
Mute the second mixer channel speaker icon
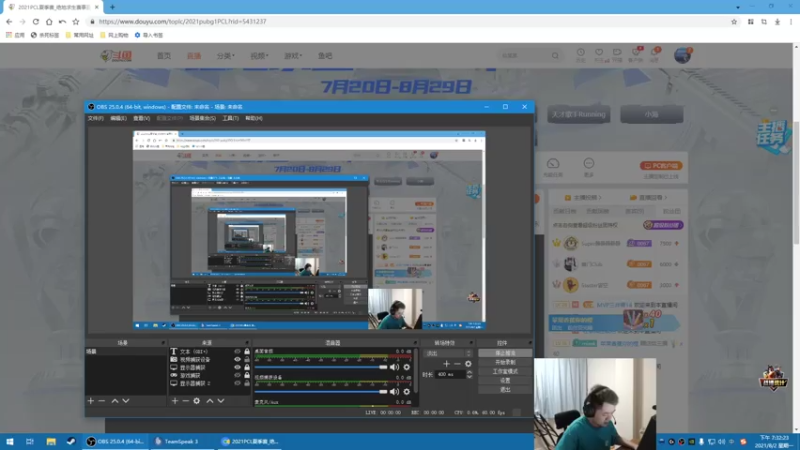pos(394,391)
